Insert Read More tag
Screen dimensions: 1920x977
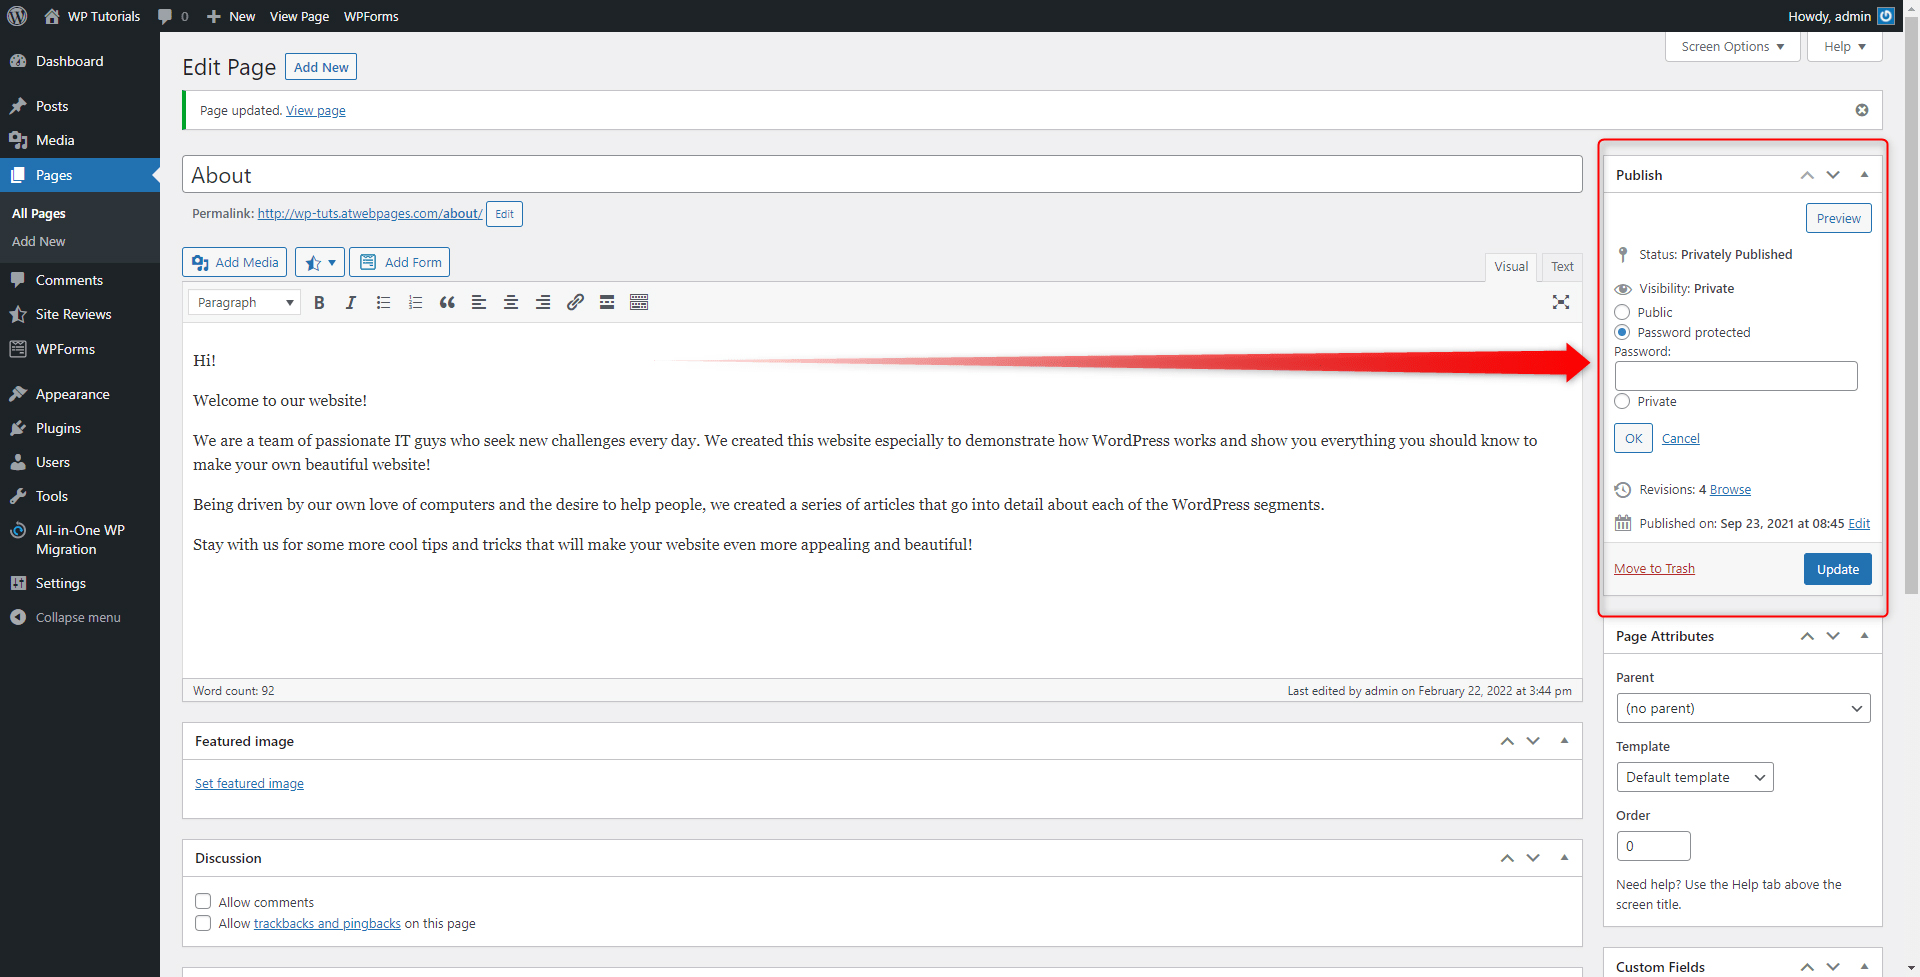click(607, 302)
